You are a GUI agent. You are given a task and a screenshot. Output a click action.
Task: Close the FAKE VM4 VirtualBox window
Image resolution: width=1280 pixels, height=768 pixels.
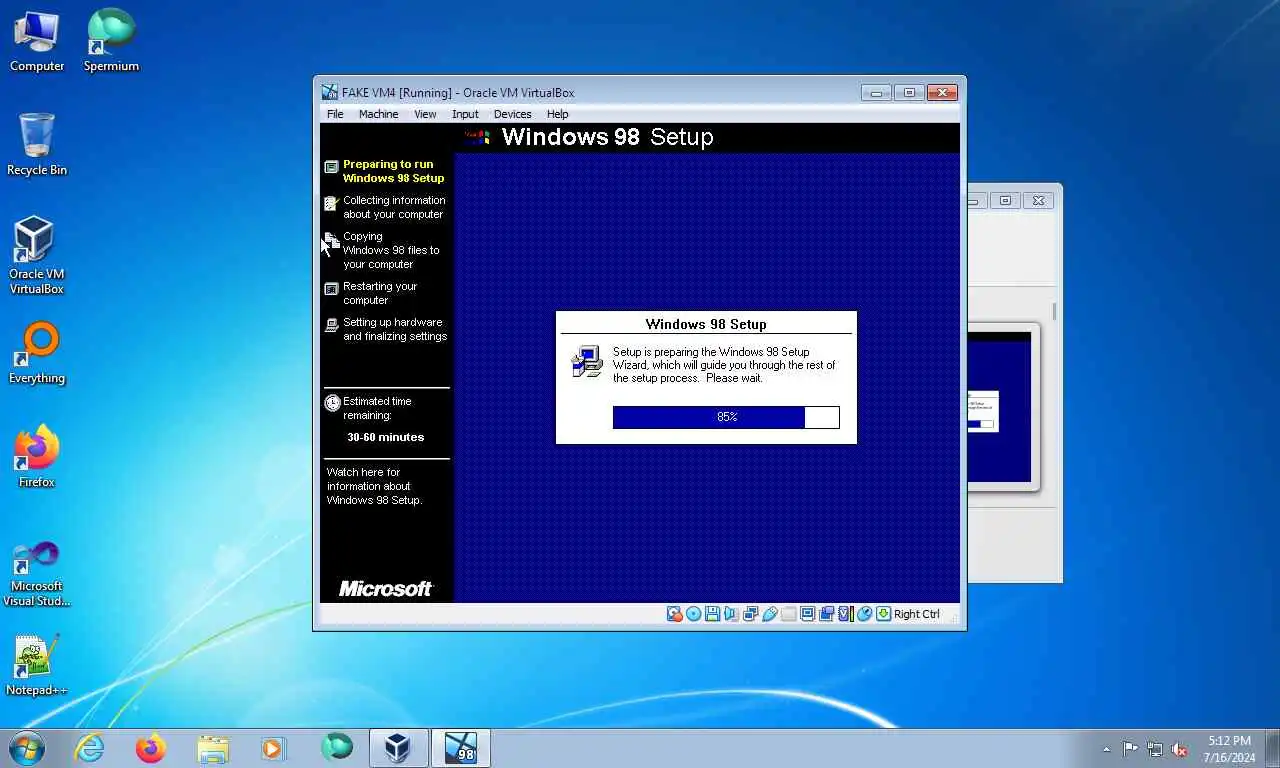click(x=942, y=93)
